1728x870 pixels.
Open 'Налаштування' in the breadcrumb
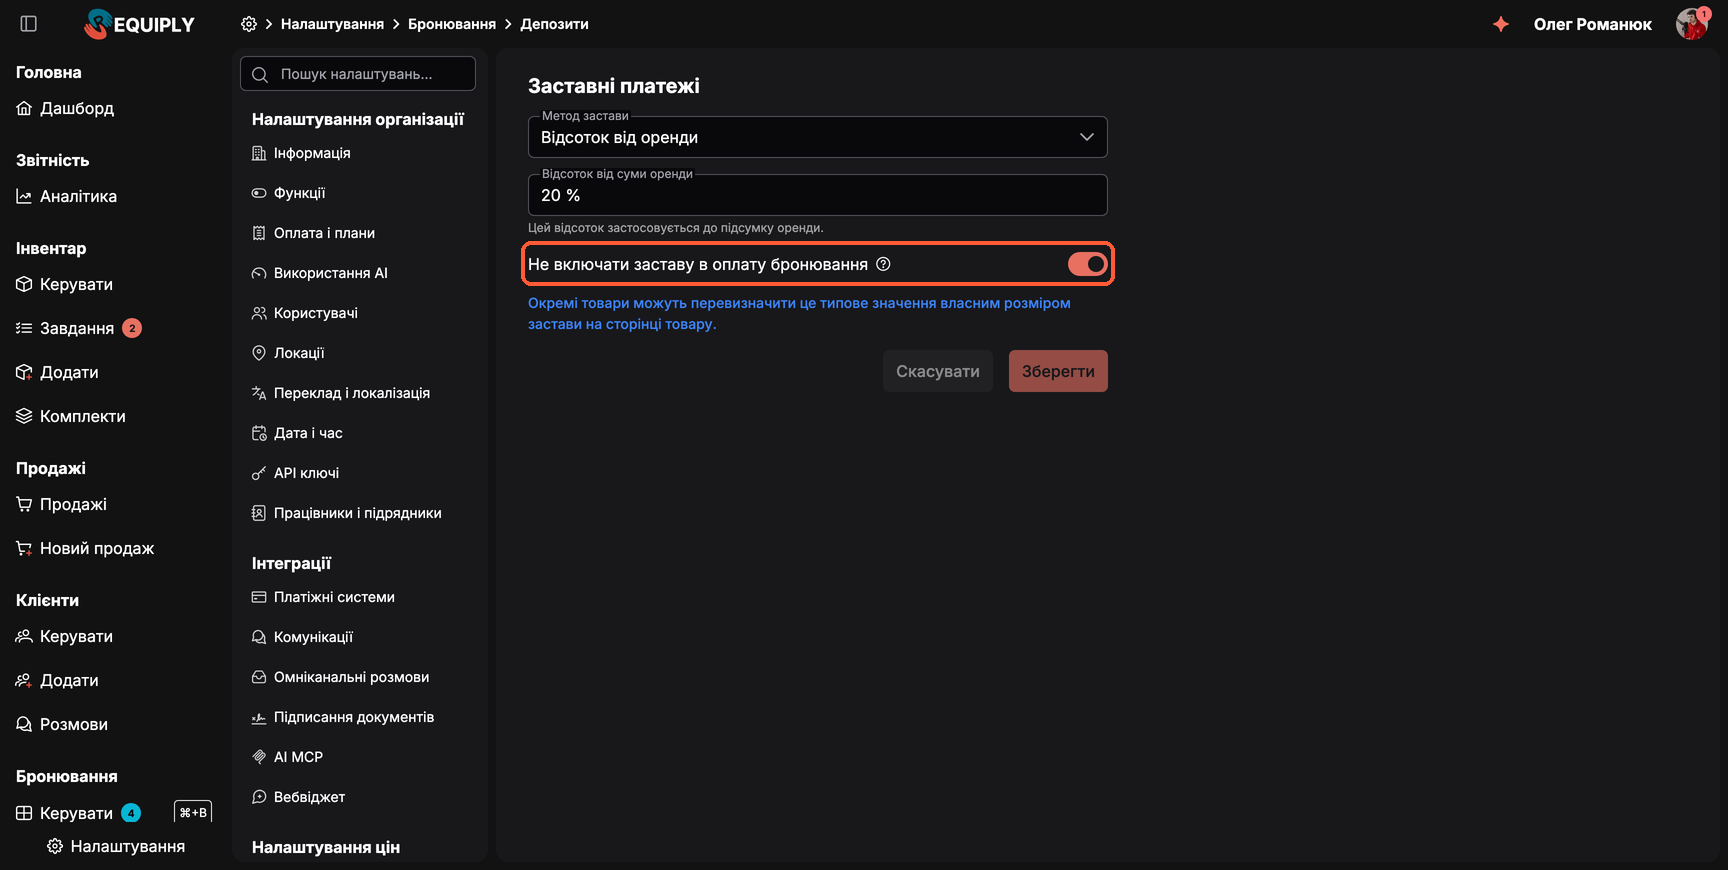tap(332, 24)
